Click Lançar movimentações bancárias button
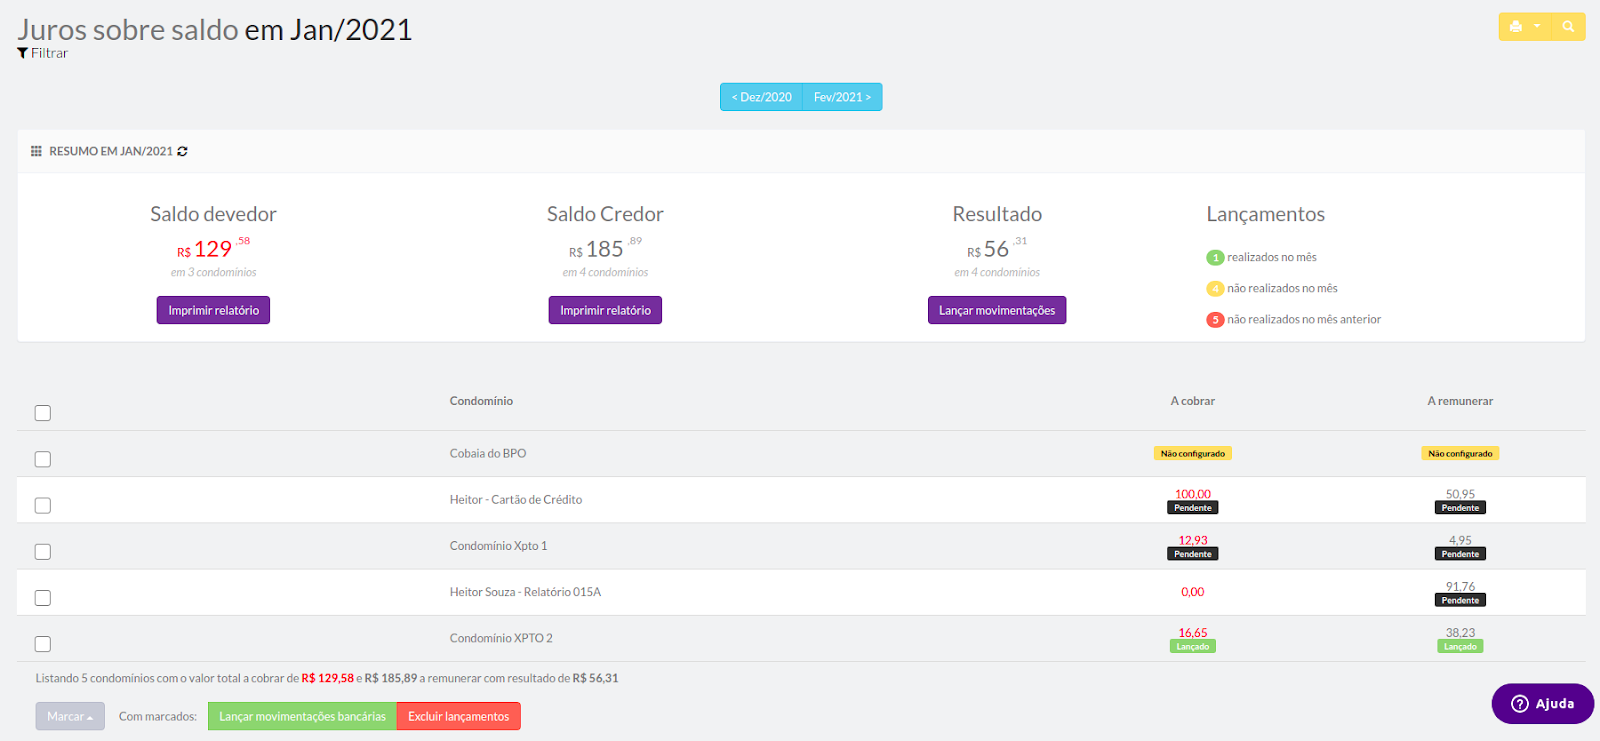The height and width of the screenshot is (741, 1600). [x=302, y=716]
